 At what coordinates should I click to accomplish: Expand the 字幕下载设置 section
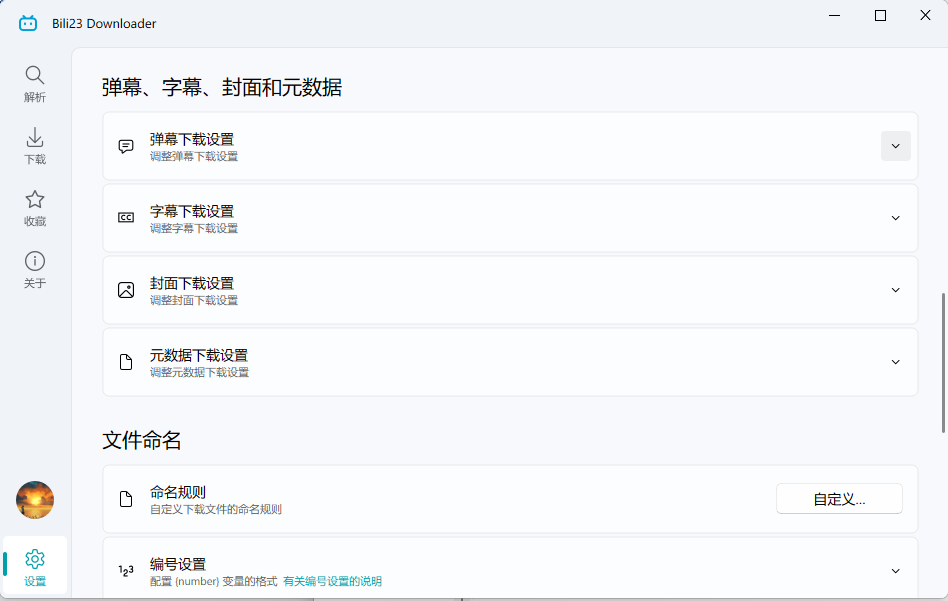click(895, 218)
